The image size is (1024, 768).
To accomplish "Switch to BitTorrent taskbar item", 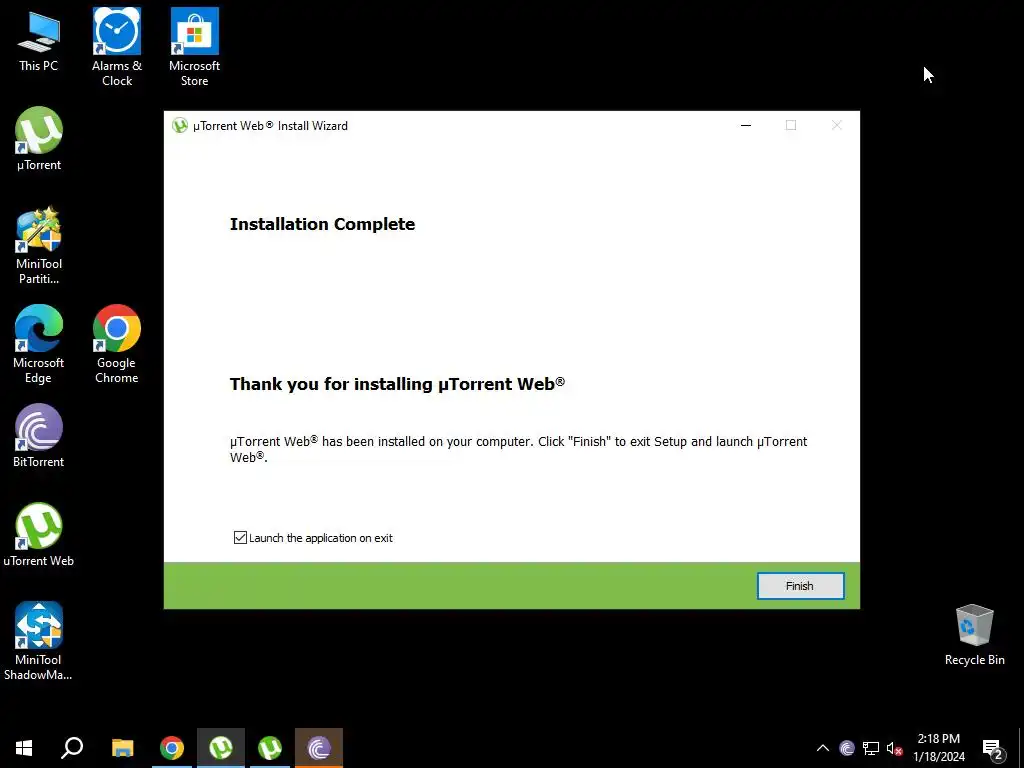I will coord(319,748).
